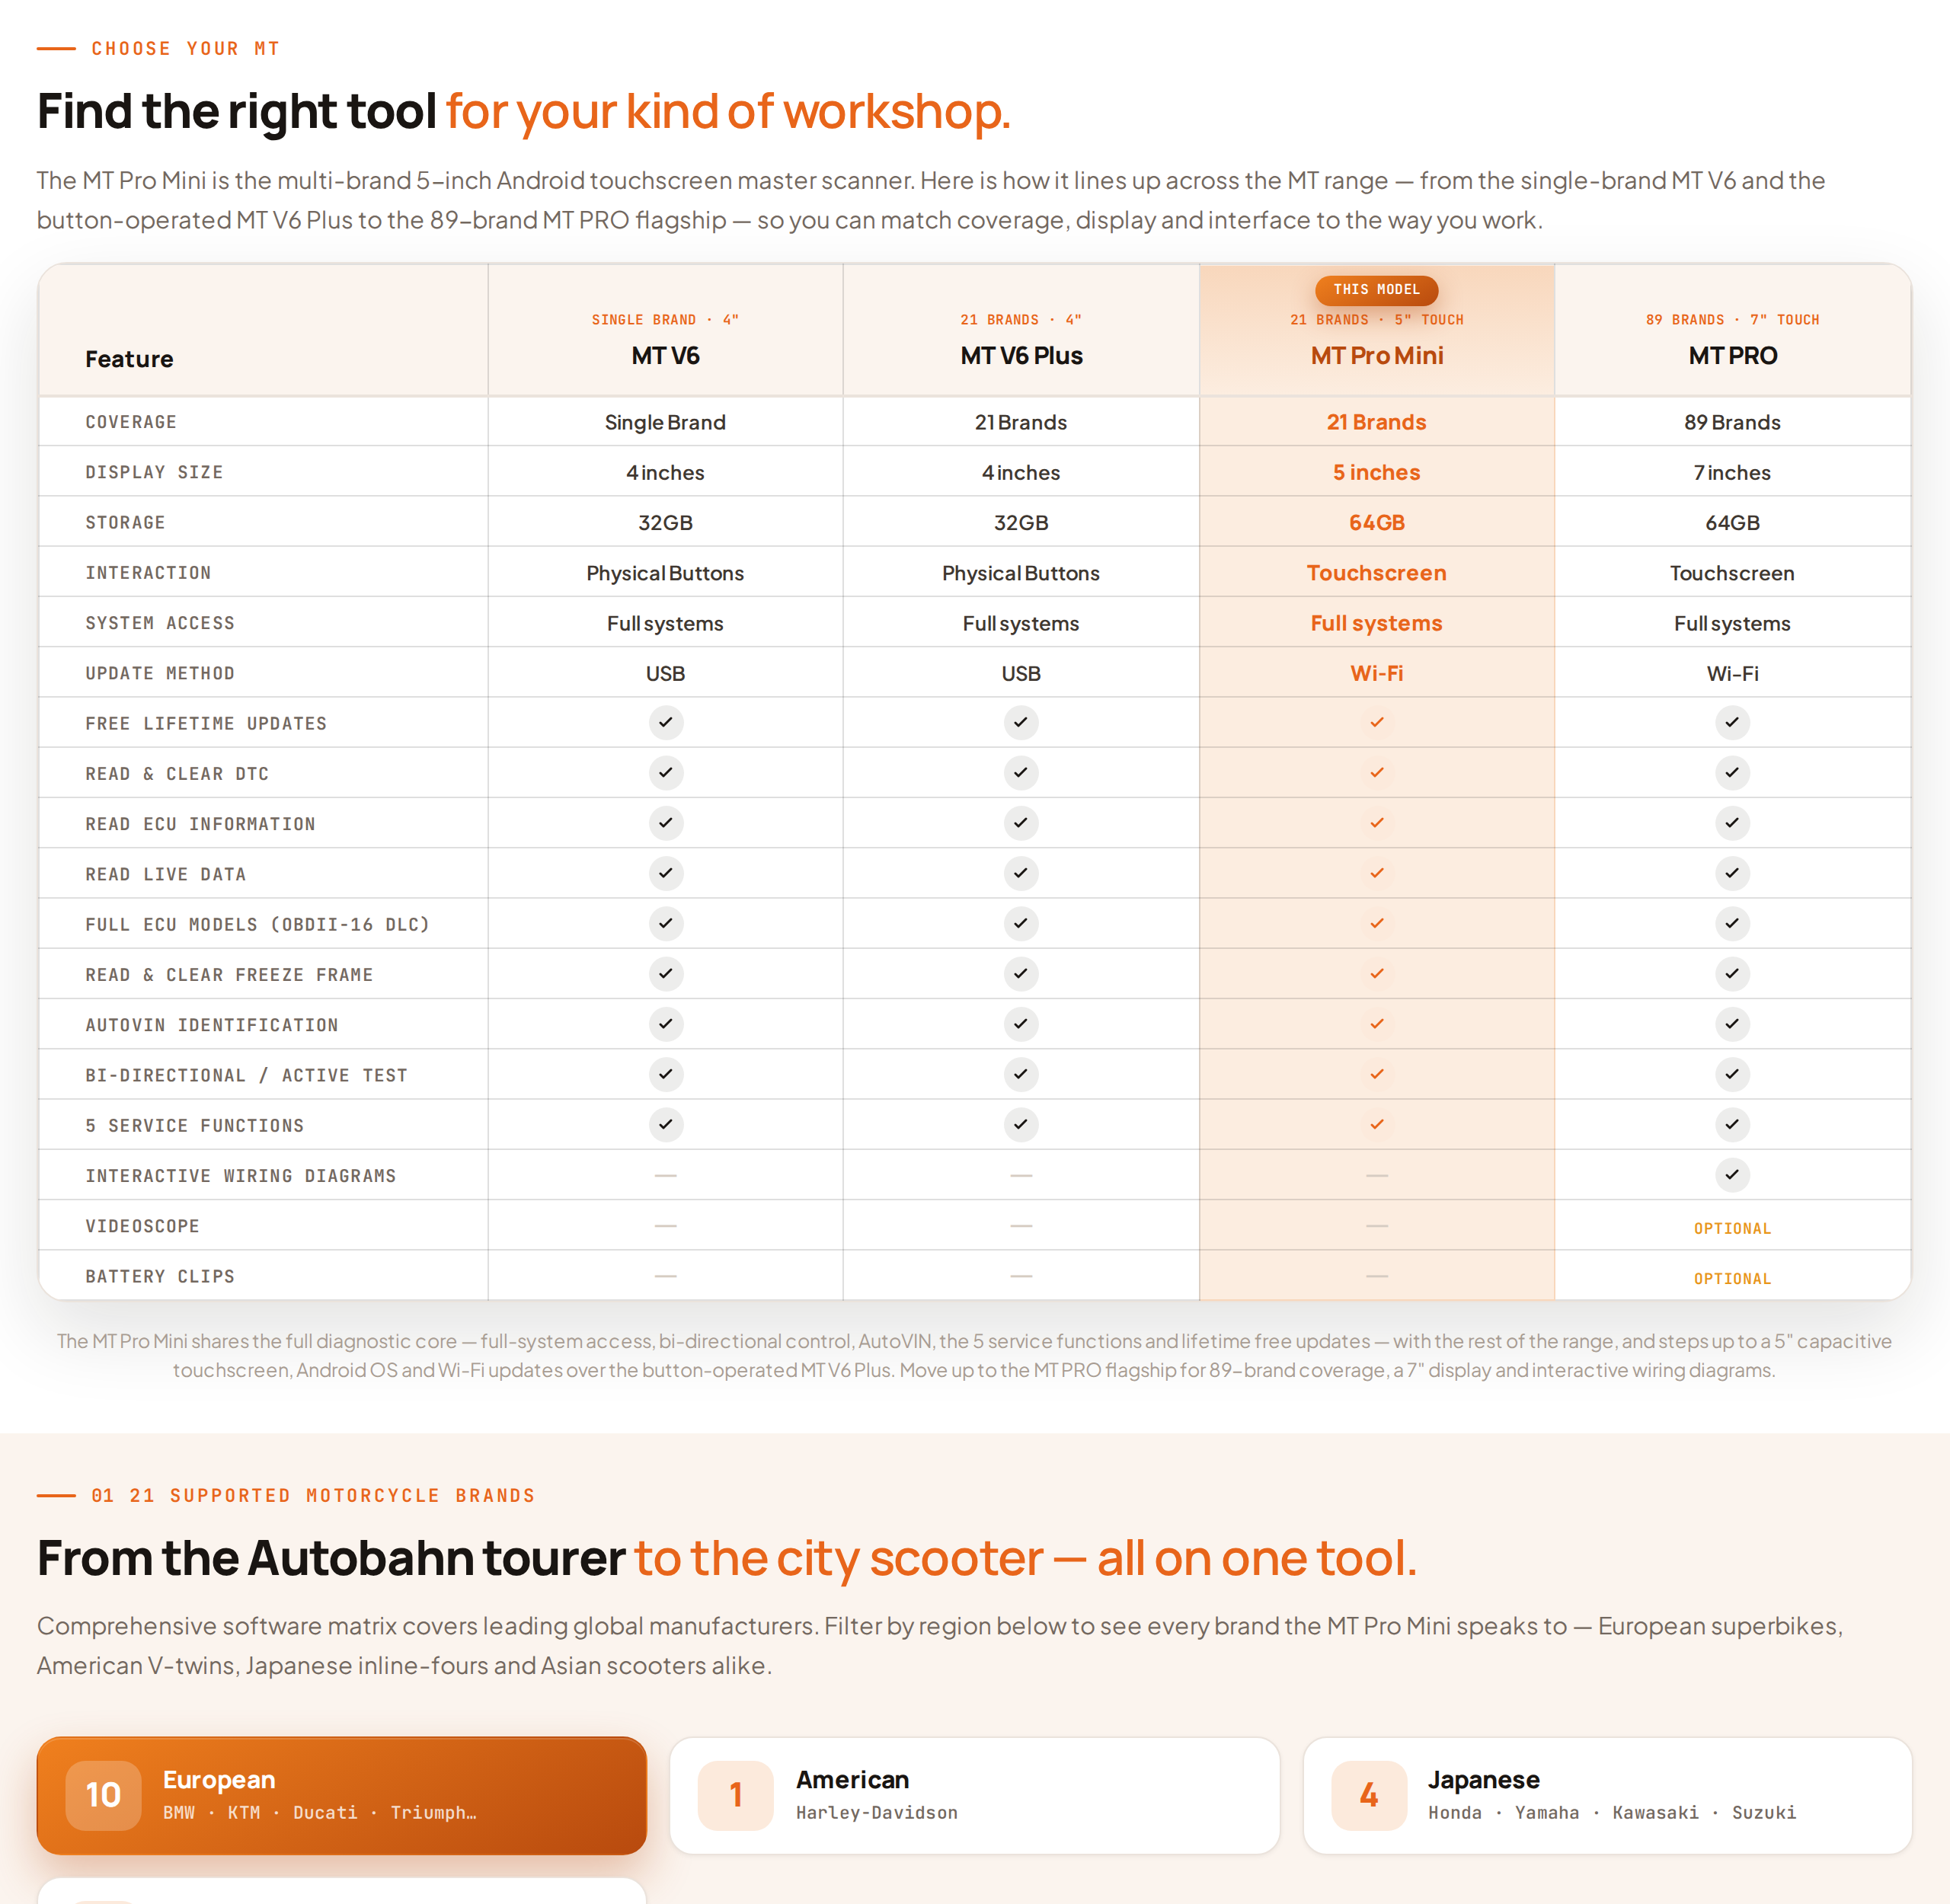Click the 89 Brands coverage cell

tap(1732, 422)
